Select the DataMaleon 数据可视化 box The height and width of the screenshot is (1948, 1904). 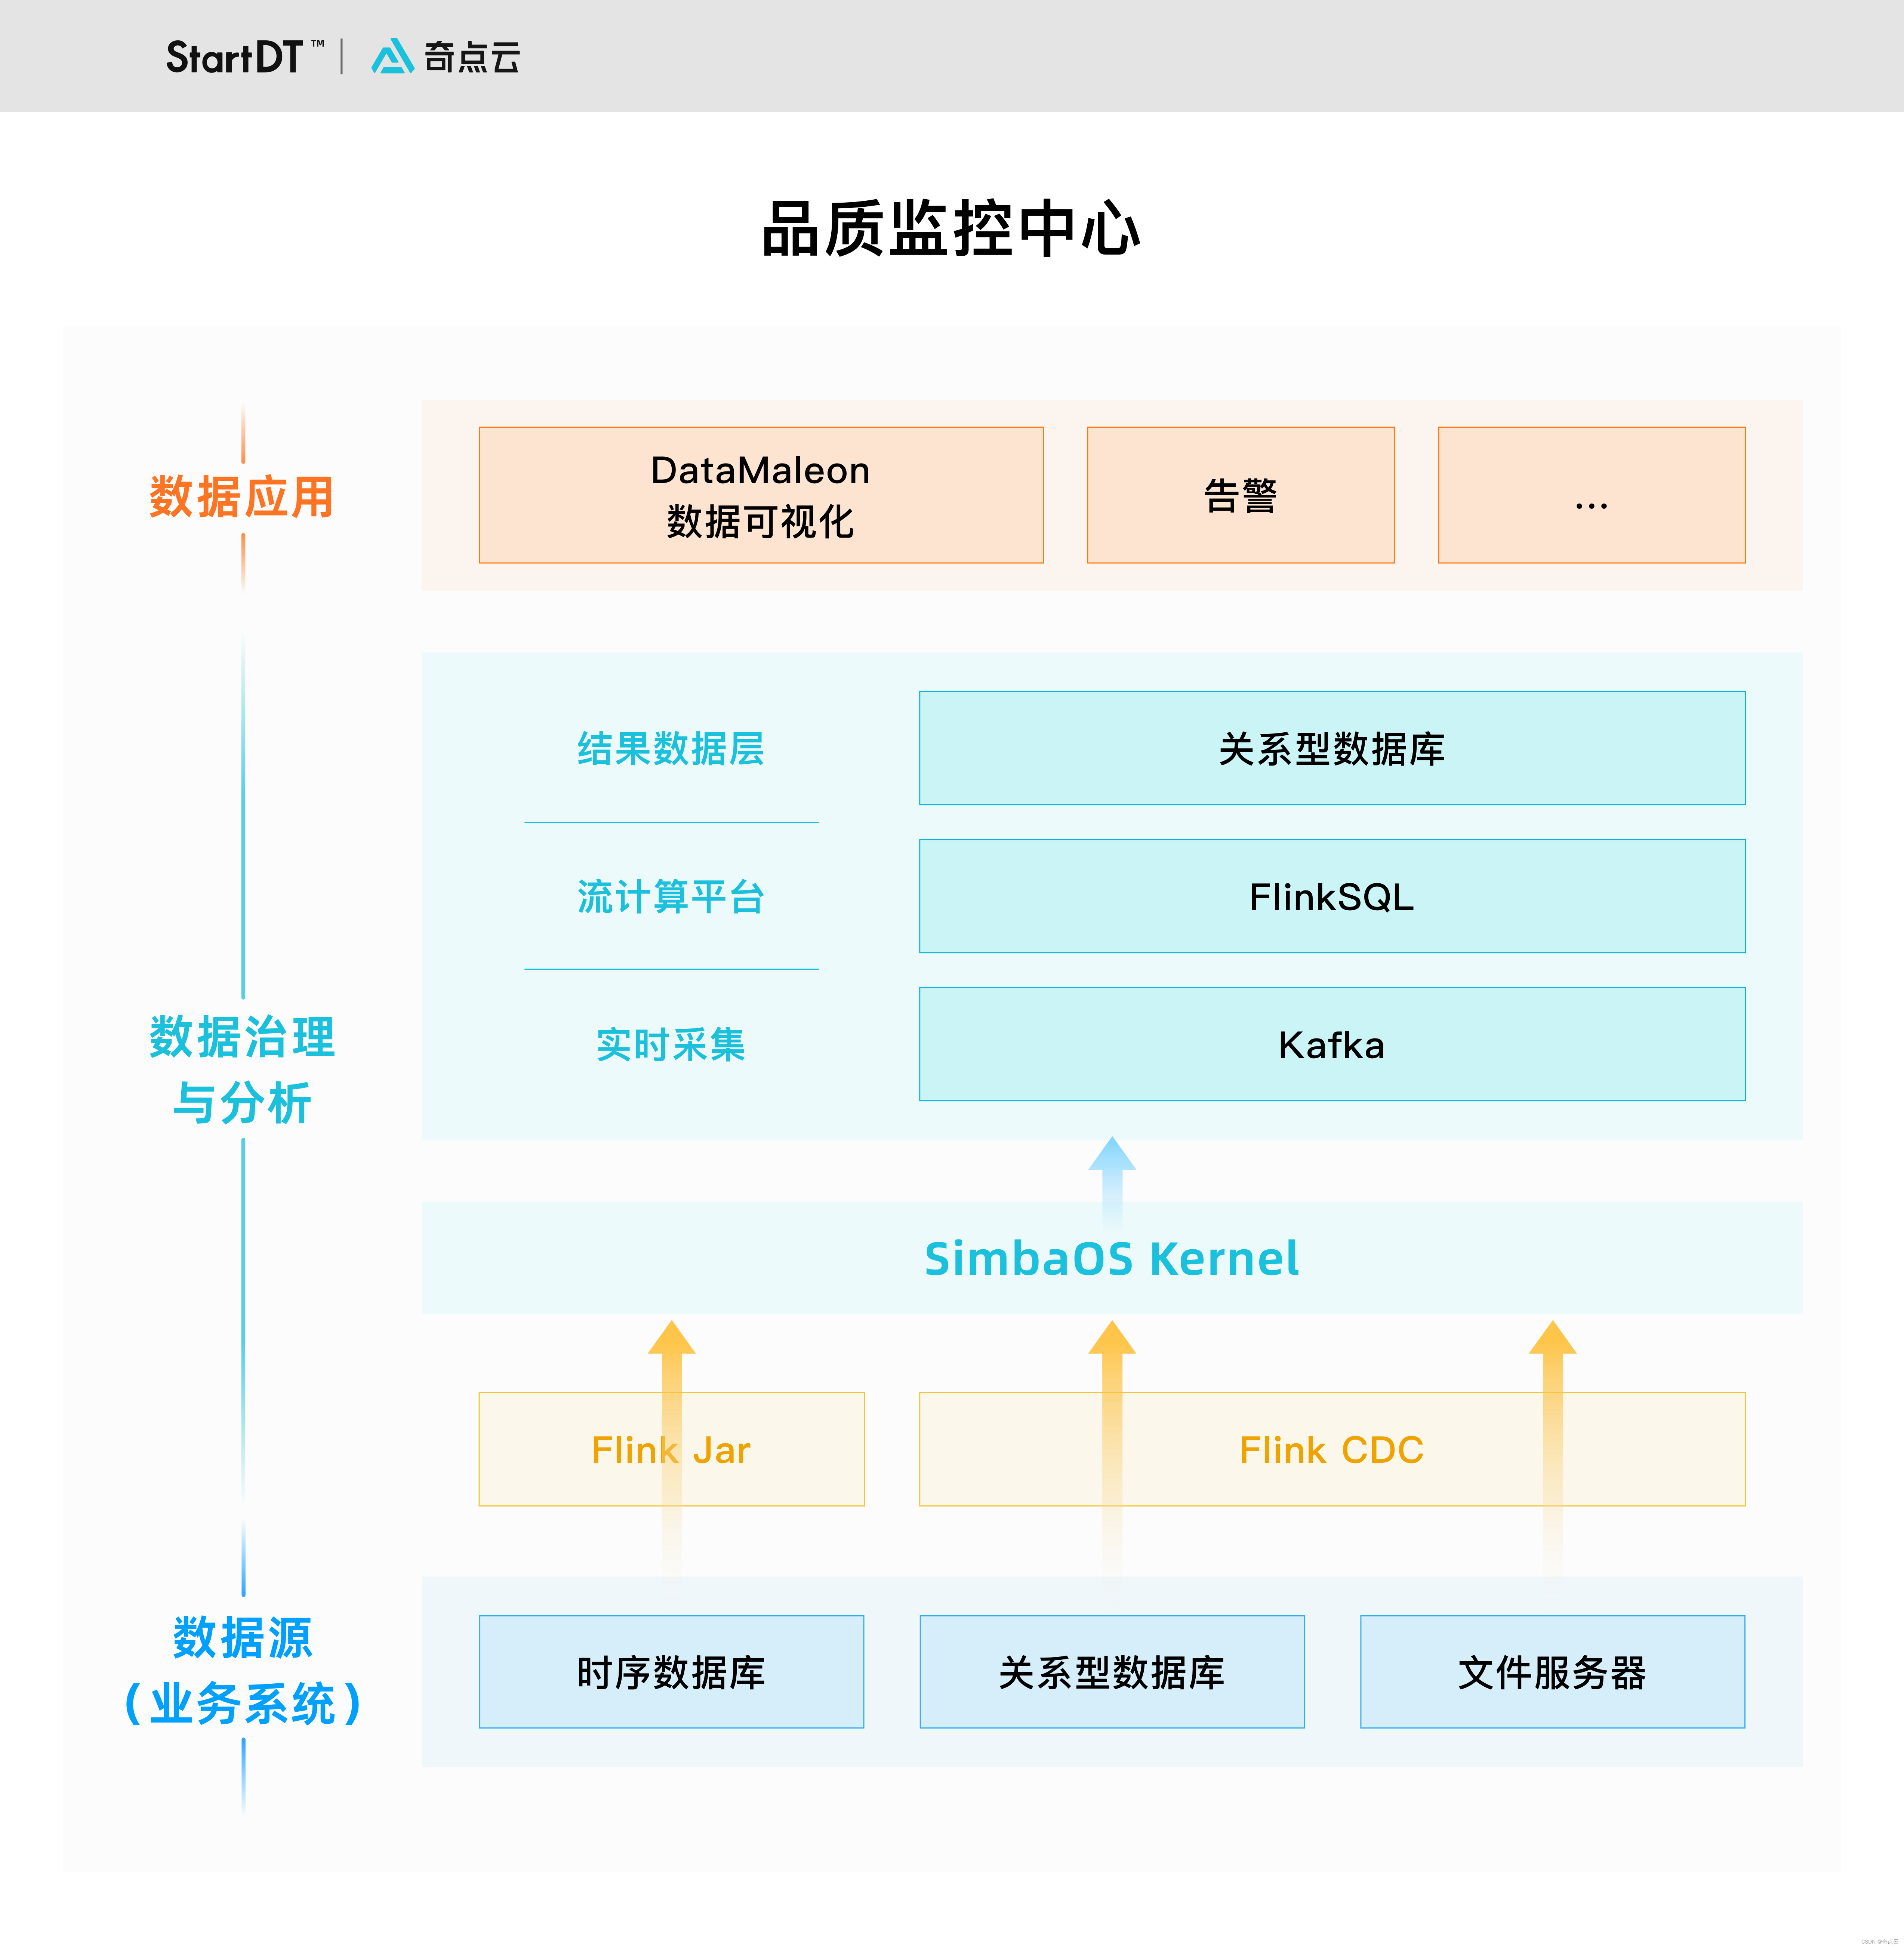[x=761, y=495]
